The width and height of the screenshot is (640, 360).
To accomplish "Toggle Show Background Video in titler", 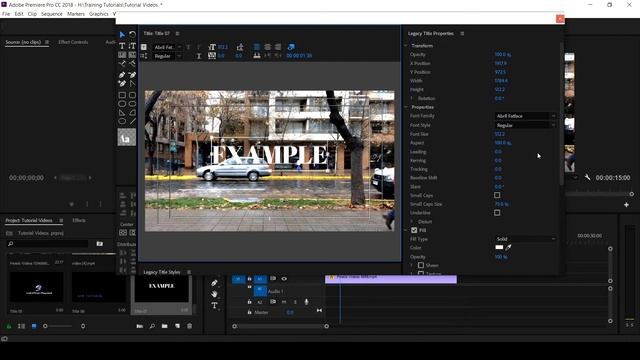I will pos(291,47).
